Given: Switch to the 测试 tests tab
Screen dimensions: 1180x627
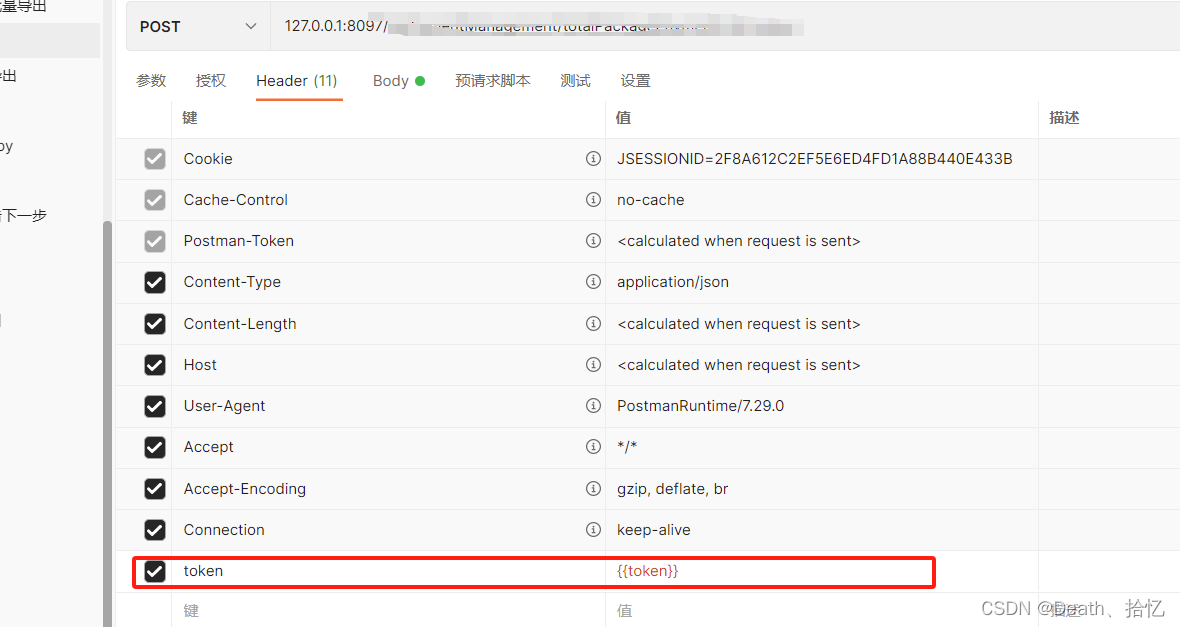Looking at the screenshot, I should (576, 81).
